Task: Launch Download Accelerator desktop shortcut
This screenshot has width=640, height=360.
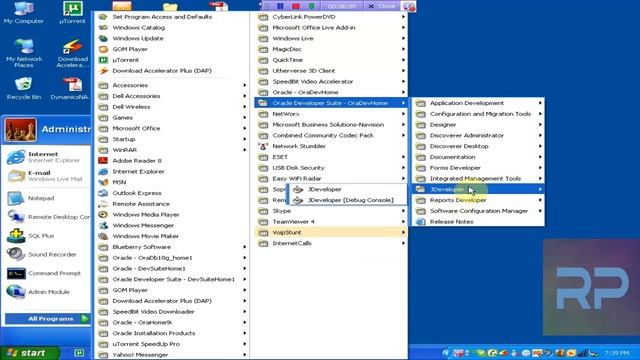Action: 73,53
